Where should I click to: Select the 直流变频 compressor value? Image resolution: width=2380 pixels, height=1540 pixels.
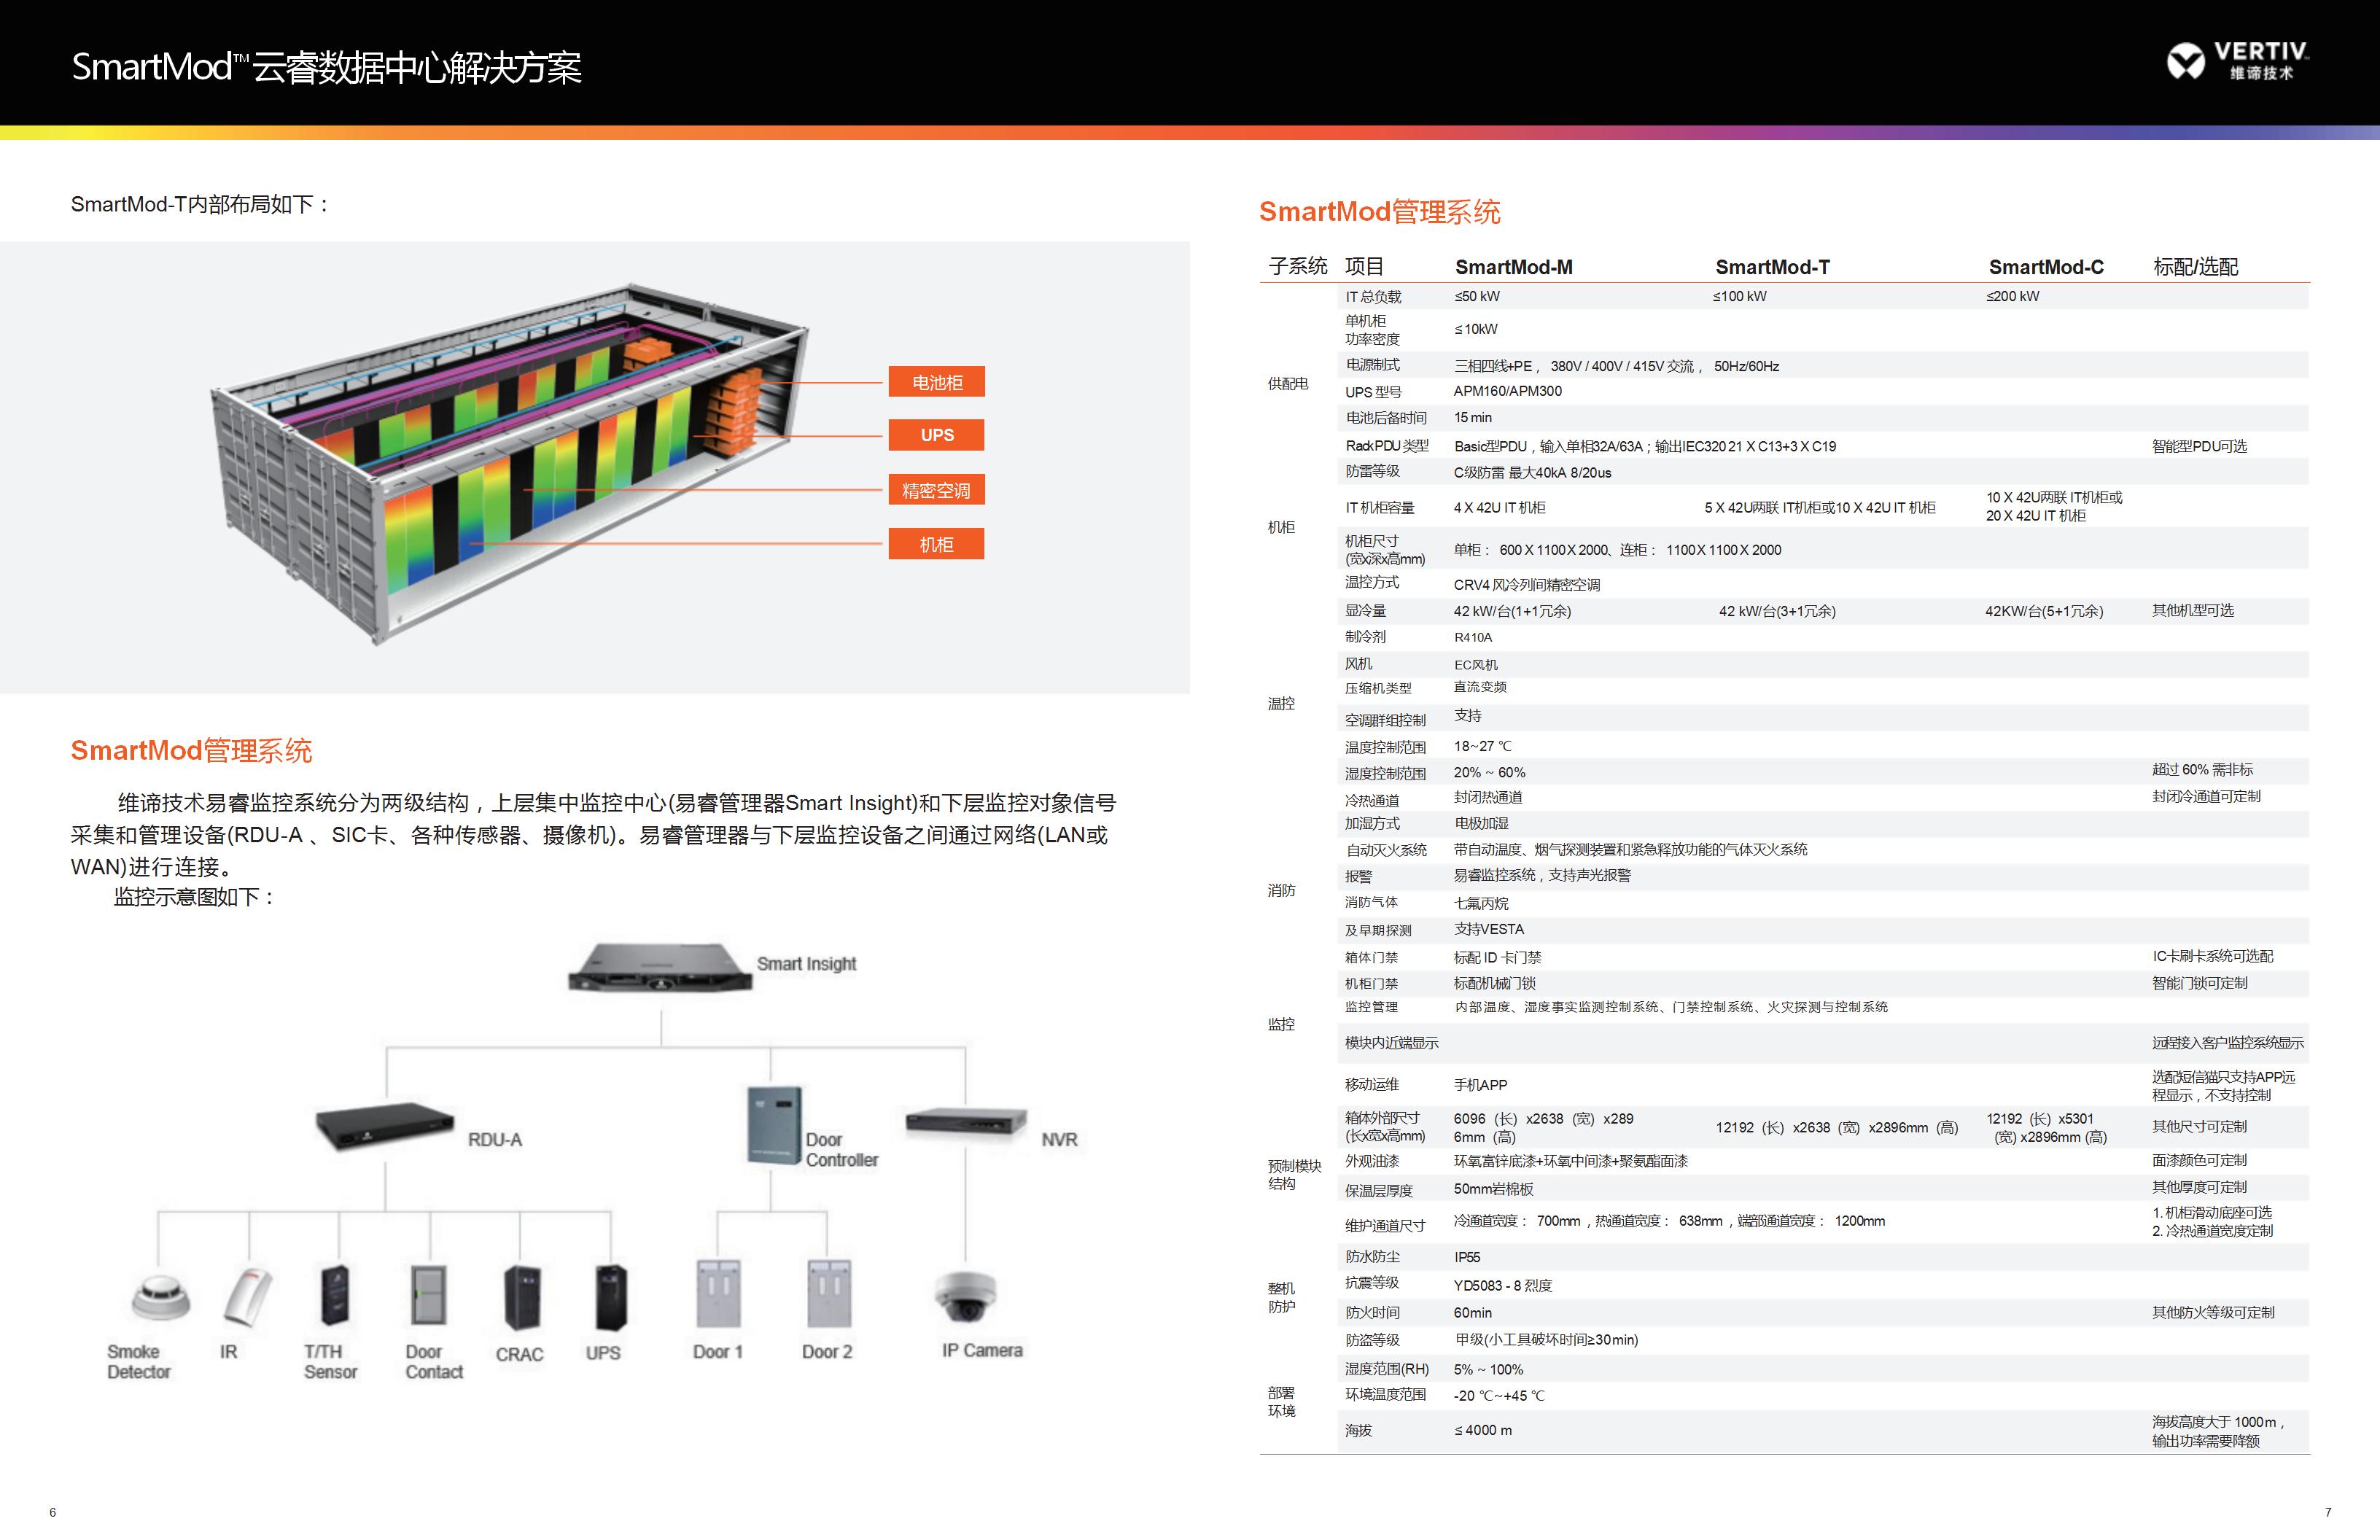tap(1480, 687)
